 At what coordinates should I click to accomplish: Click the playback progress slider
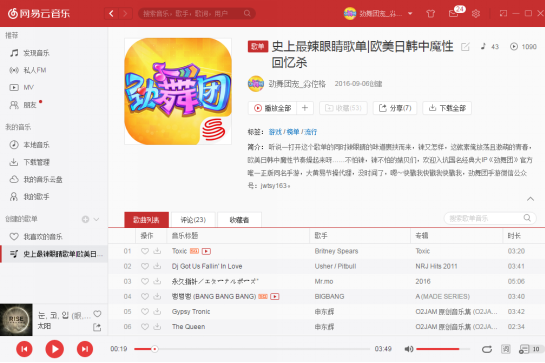(x=252, y=349)
